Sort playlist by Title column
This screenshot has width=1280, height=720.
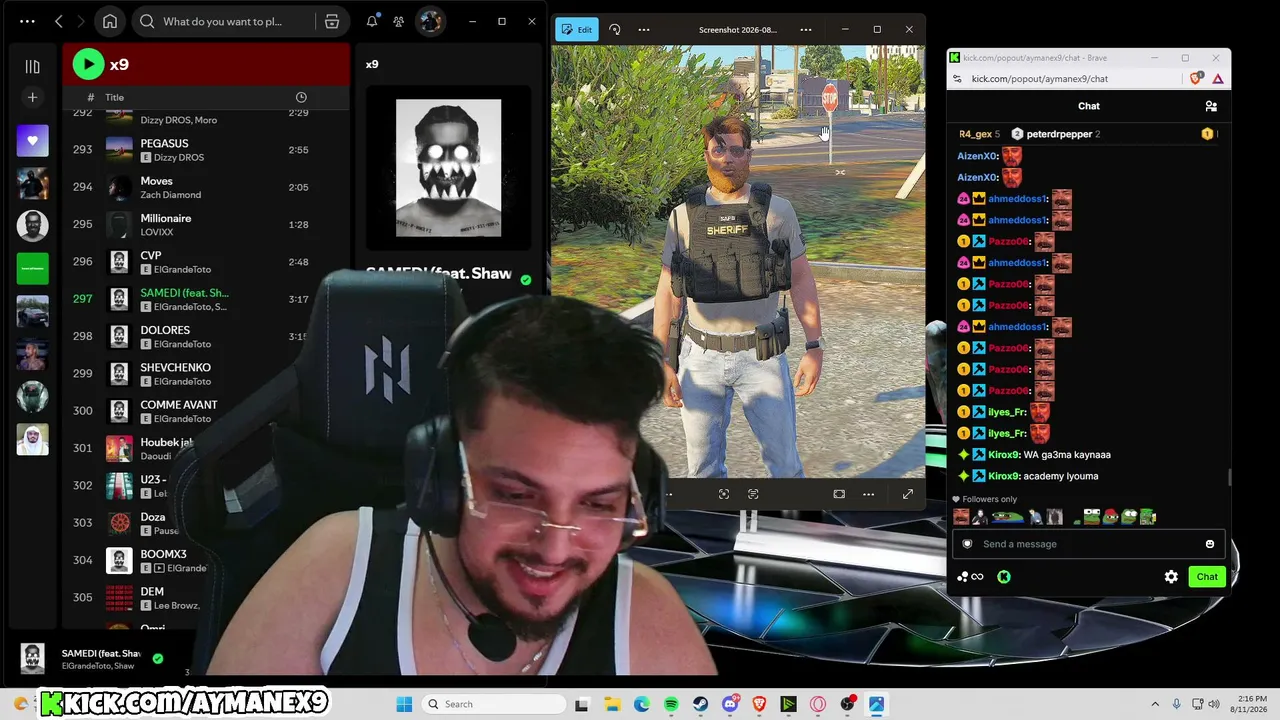pos(114,97)
